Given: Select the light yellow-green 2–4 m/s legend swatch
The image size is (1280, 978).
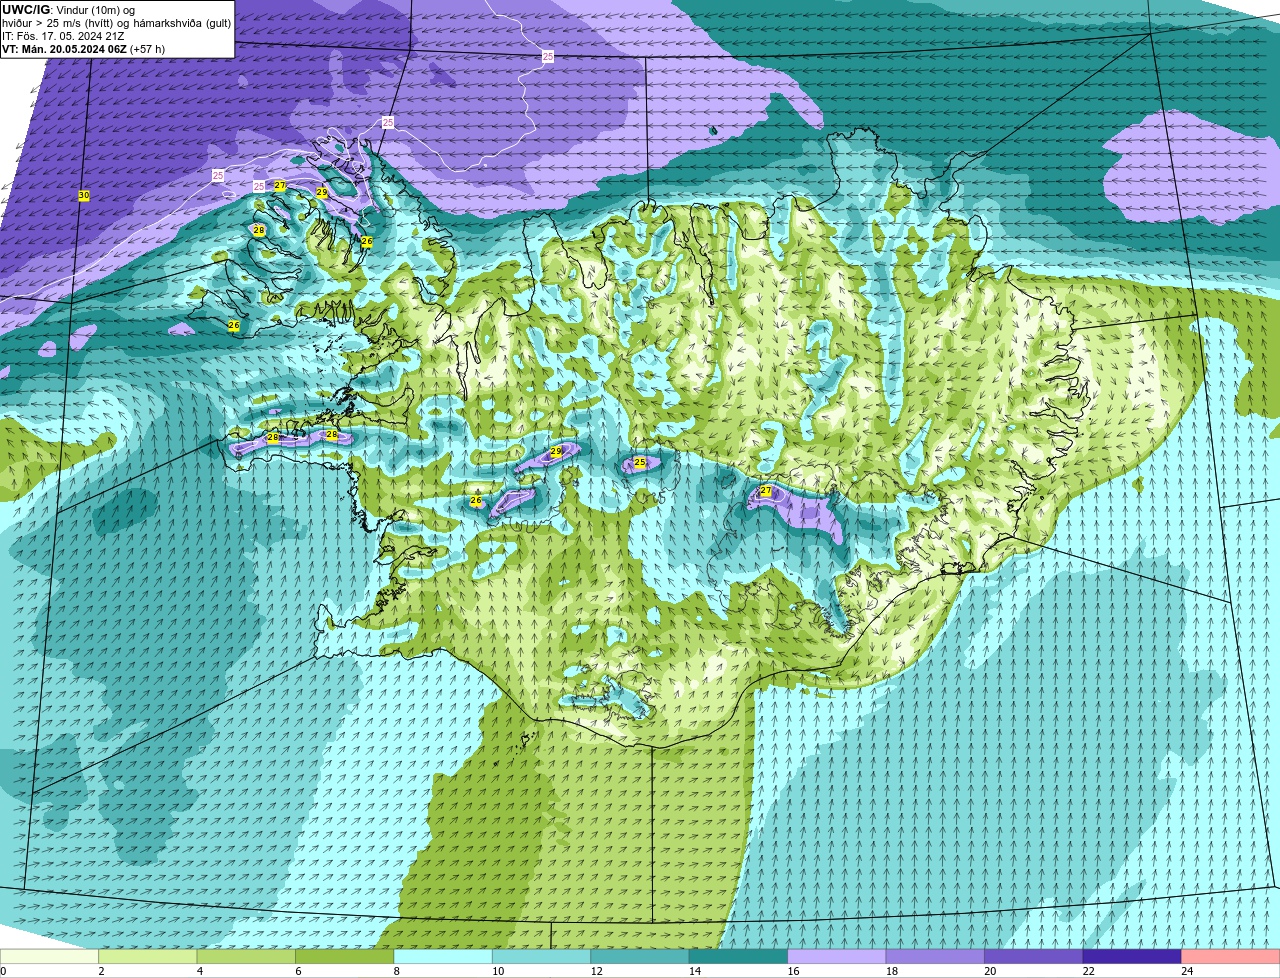Looking at the screenshot, I should pos(148,956).
